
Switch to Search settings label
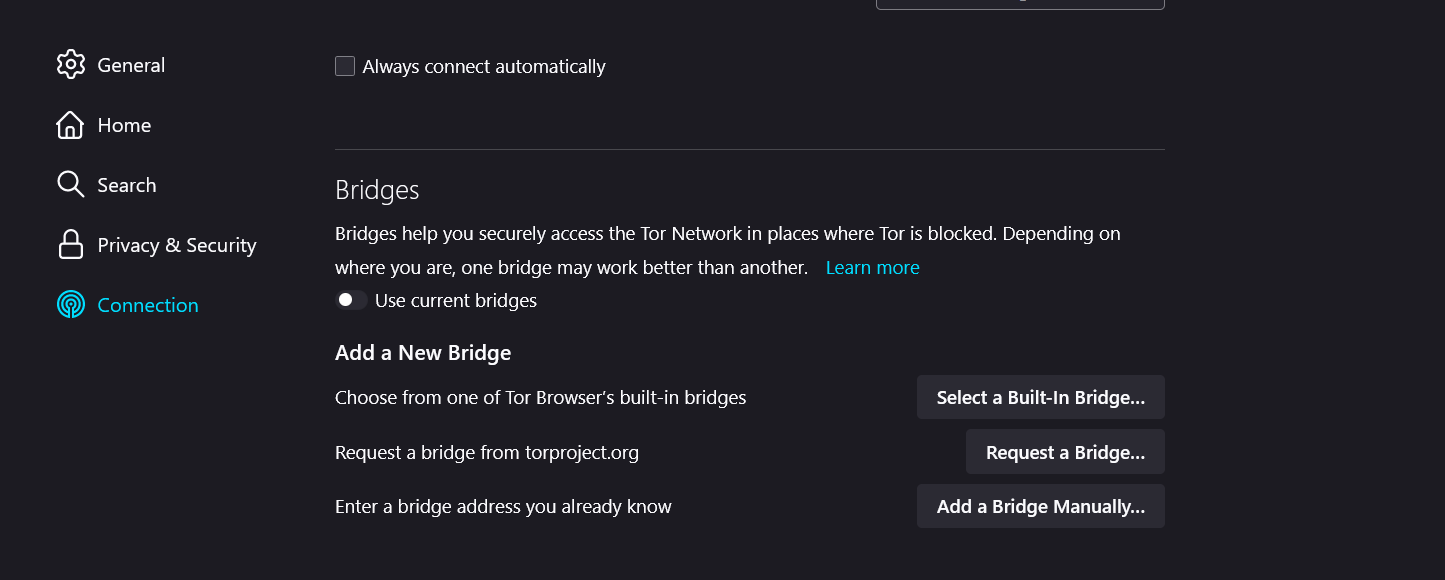click(127, 185)
